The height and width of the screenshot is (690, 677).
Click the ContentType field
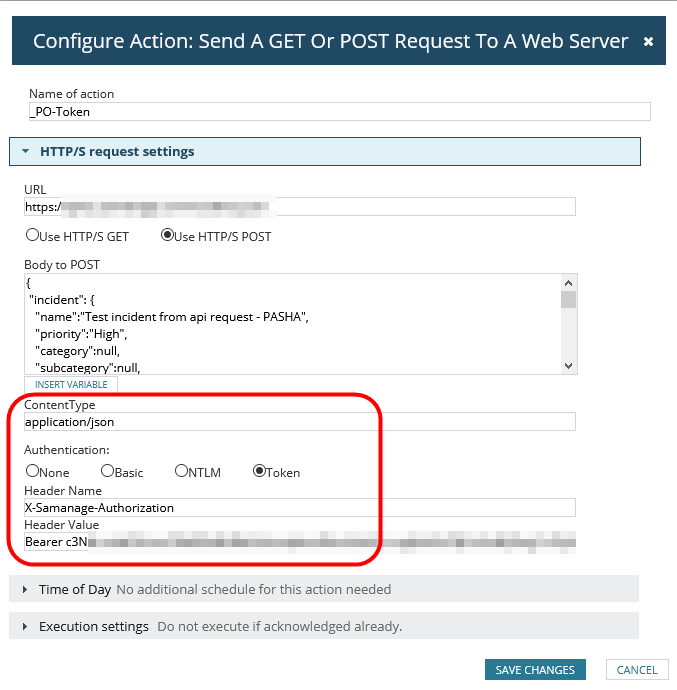300,422
